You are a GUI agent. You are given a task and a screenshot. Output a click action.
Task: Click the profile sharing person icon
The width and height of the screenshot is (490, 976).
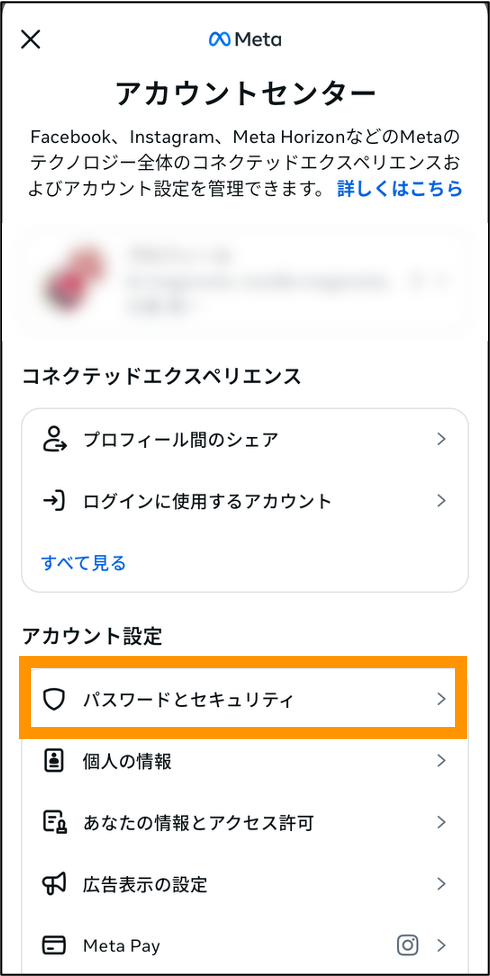click(54, 439)
